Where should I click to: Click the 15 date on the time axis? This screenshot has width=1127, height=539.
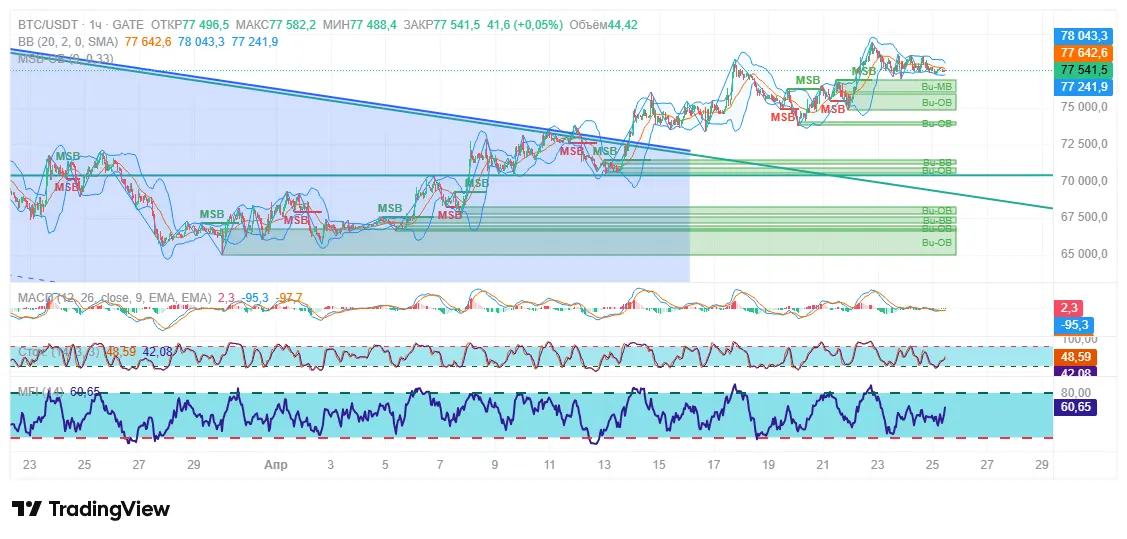point(659,464)
